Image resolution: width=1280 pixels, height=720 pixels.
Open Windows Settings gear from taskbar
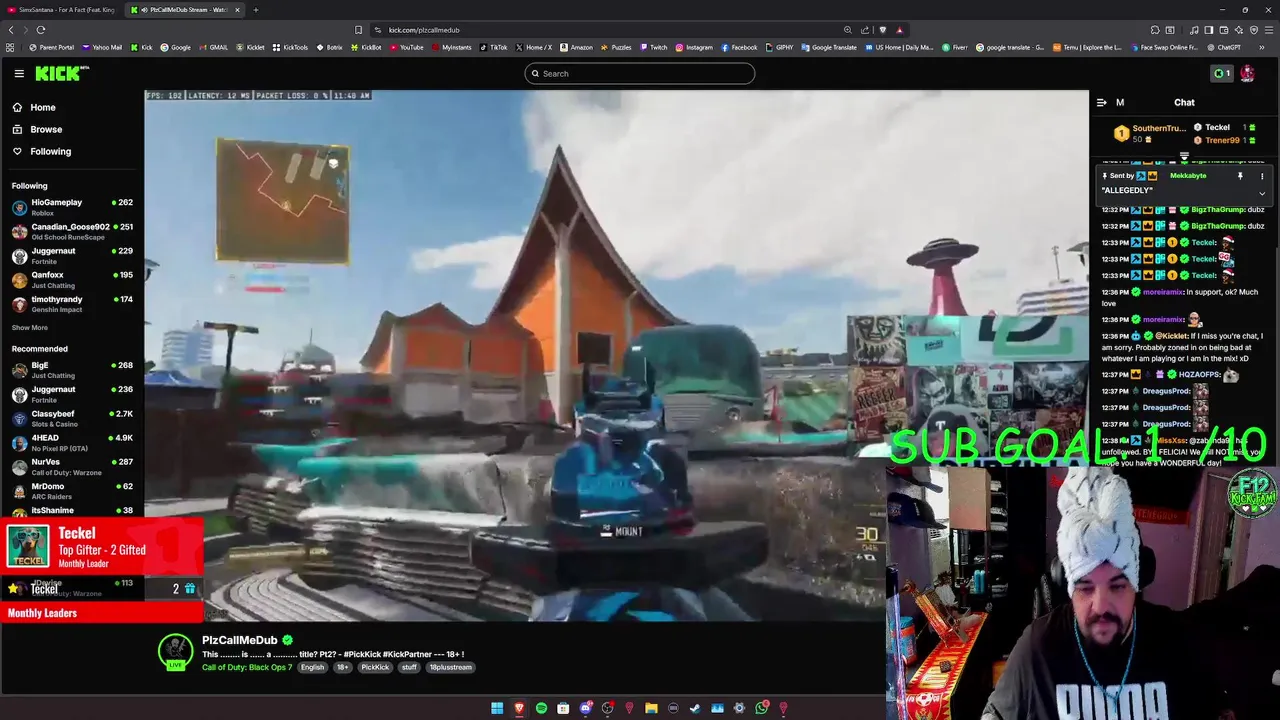click(739, 708)
